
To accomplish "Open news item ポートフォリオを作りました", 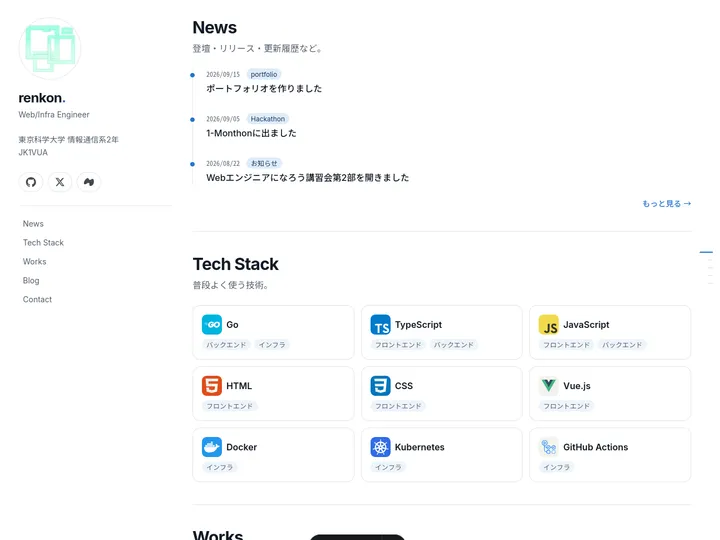I will tap(264, 89).
